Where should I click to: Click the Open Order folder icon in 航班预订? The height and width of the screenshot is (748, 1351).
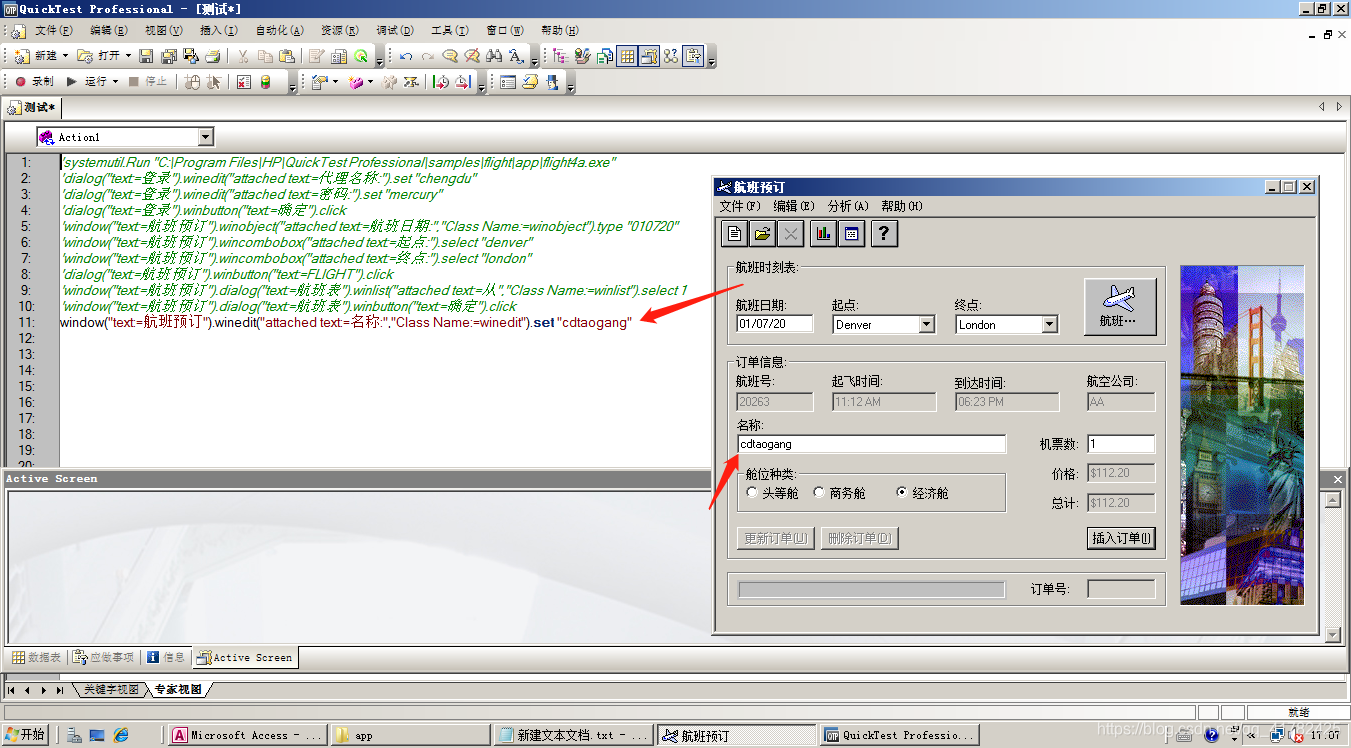(763, 233)
